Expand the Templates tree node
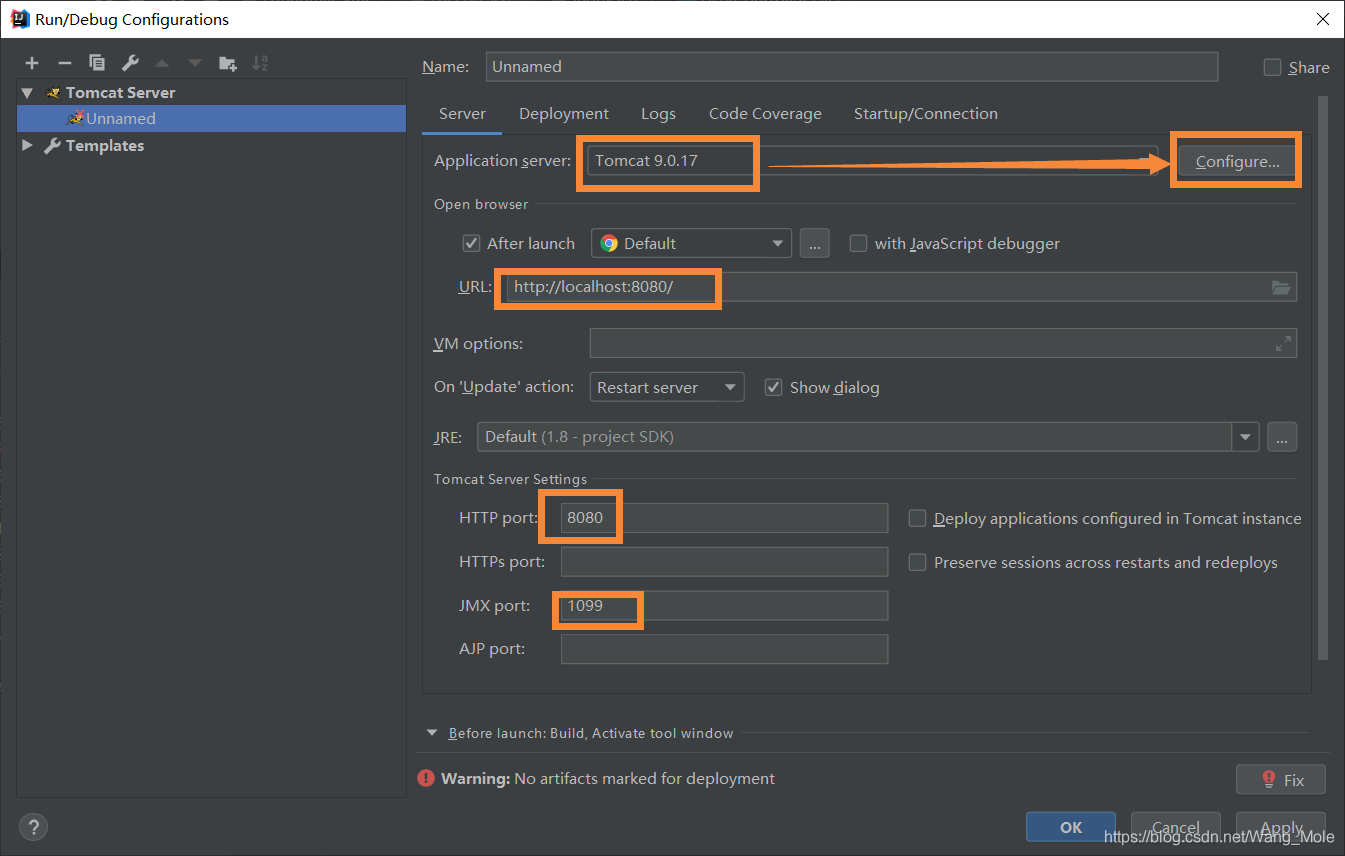 point(27,145)
